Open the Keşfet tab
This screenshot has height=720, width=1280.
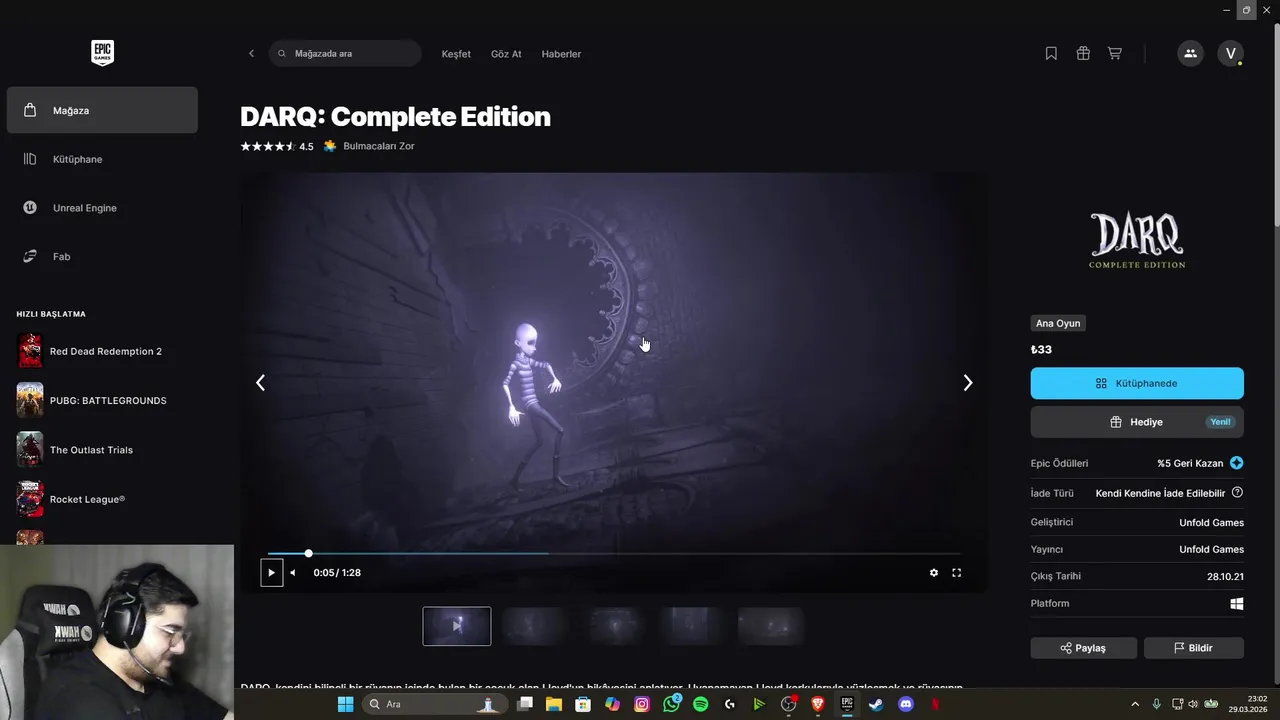point(456,54)
